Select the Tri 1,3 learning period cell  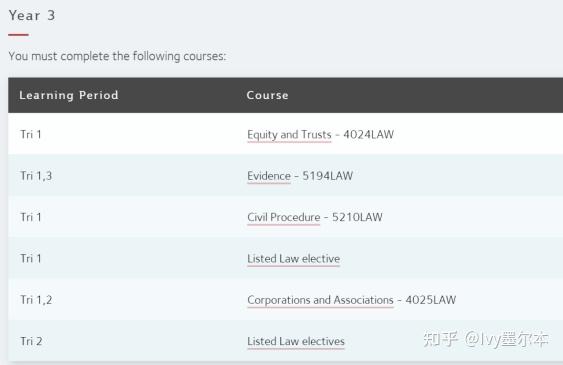pos(36,176)
